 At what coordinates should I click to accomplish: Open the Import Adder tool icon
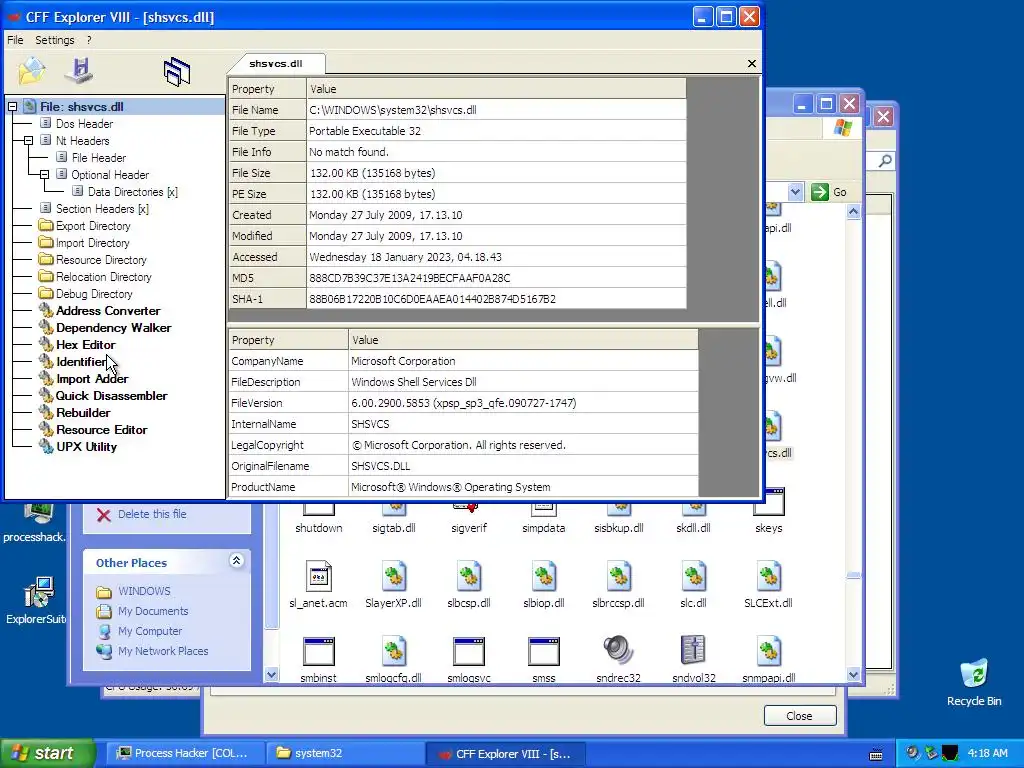coord(46,378)
